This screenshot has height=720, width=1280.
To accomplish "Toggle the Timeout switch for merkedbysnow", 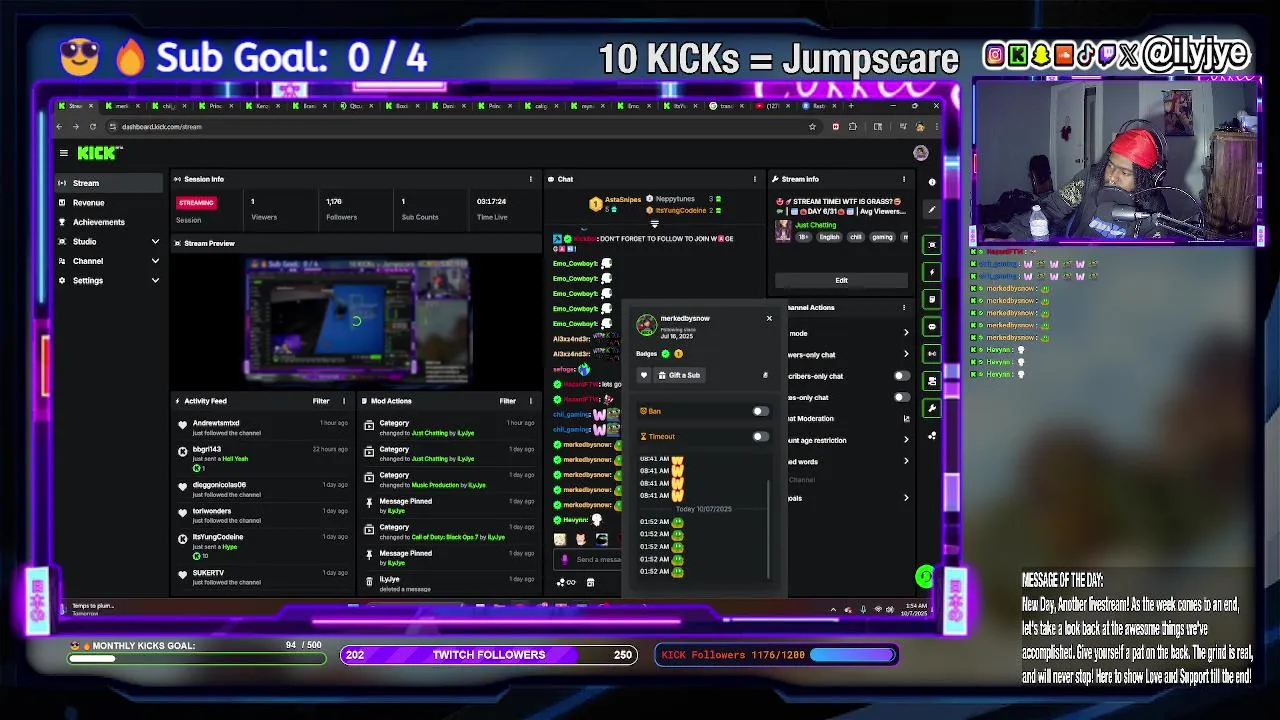I will [760, 436].
